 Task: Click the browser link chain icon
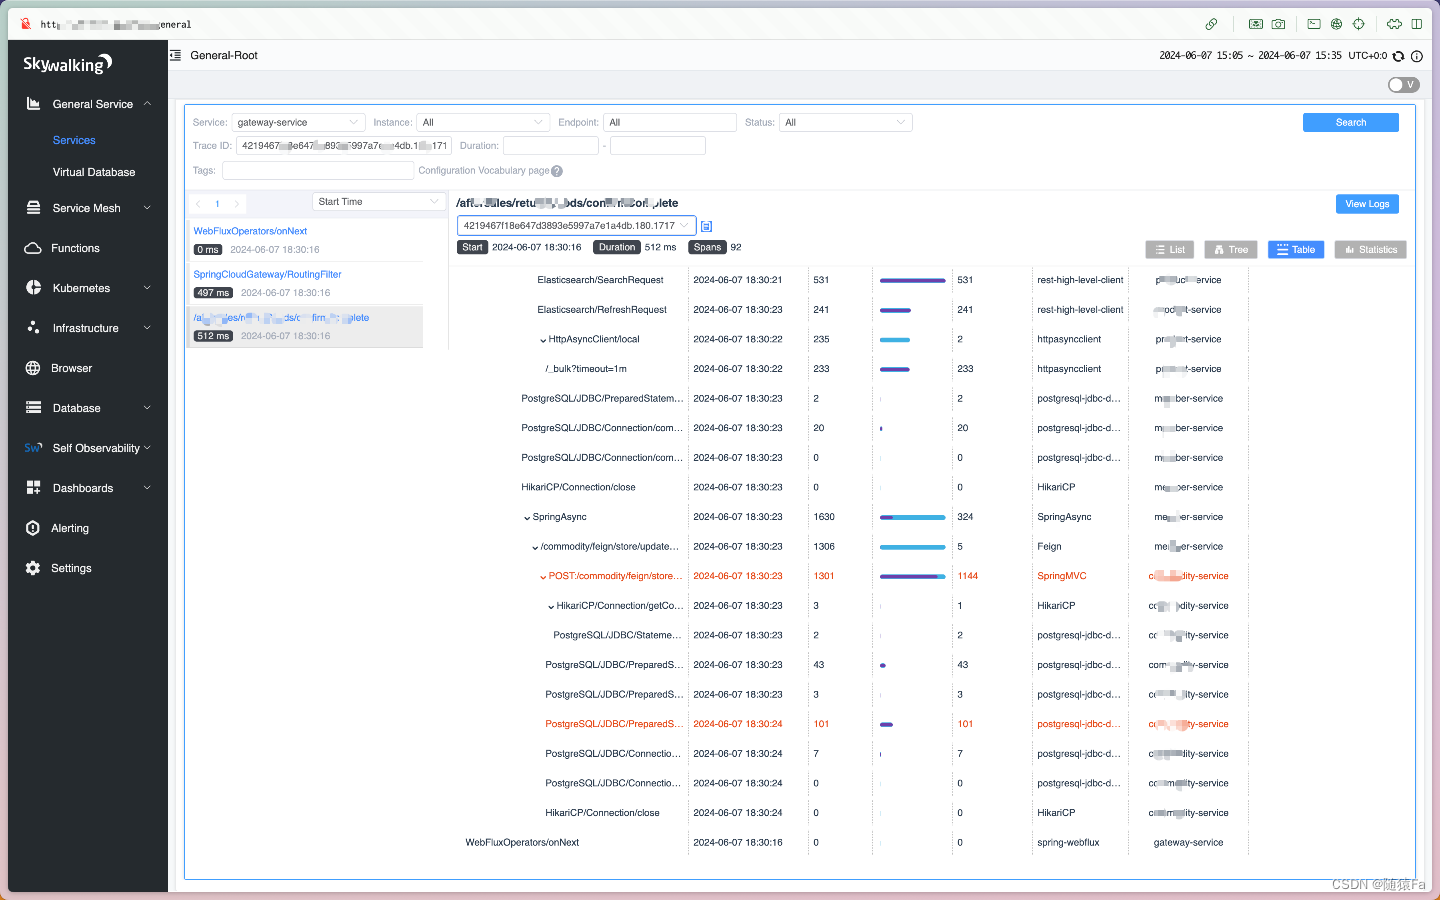tap(1211, 24)
